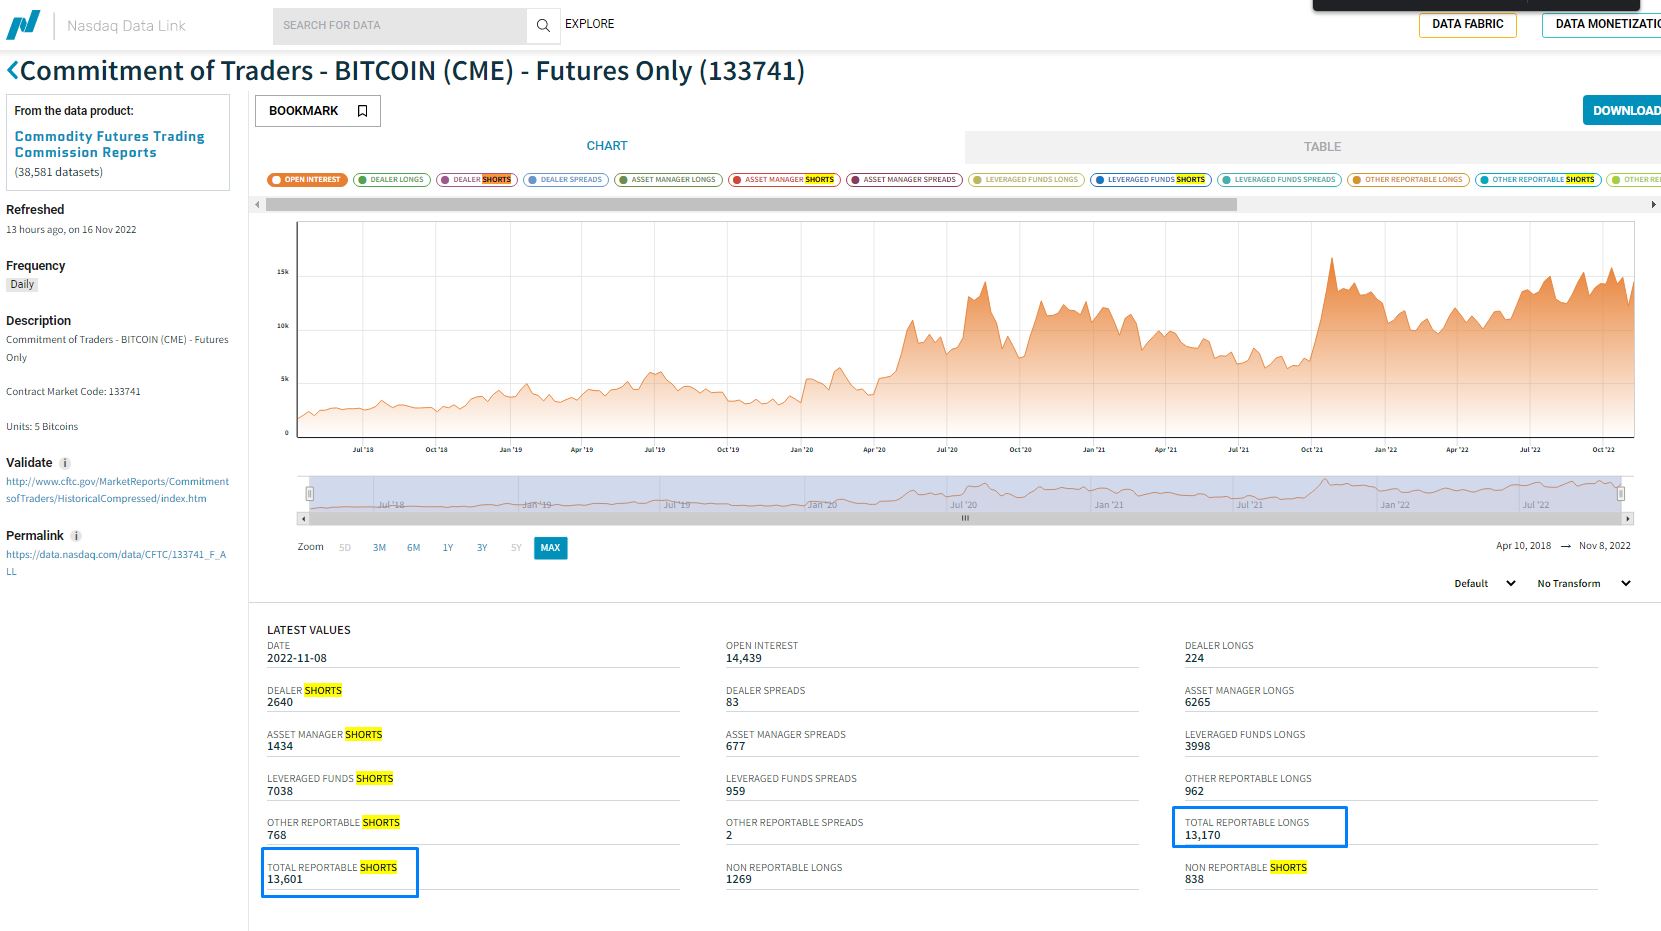
Task: Click the navigator left scroll arrow
Action: (x=303, y=519)
